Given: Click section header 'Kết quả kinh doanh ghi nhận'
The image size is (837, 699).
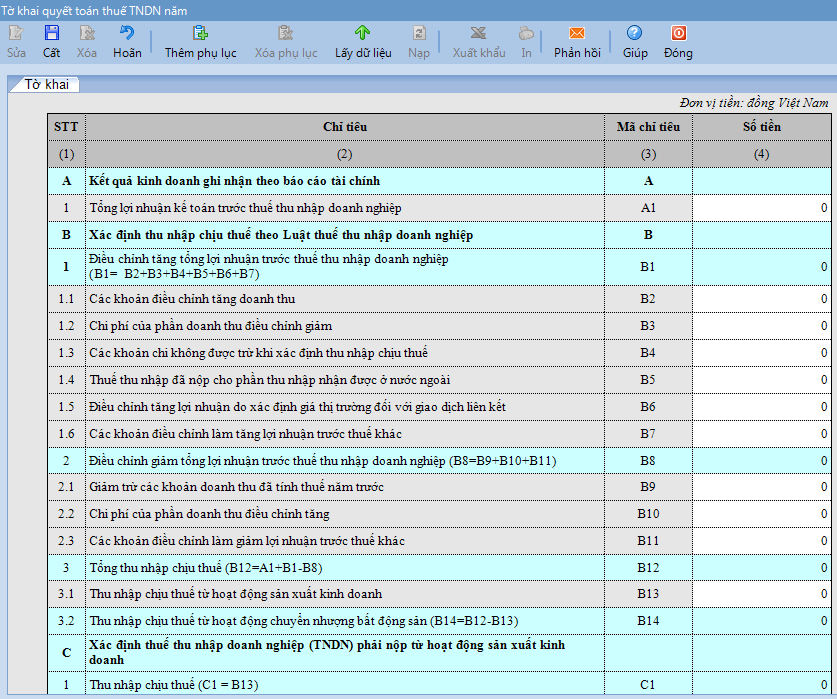Looking at the screenshot, I should pos(234,181).
